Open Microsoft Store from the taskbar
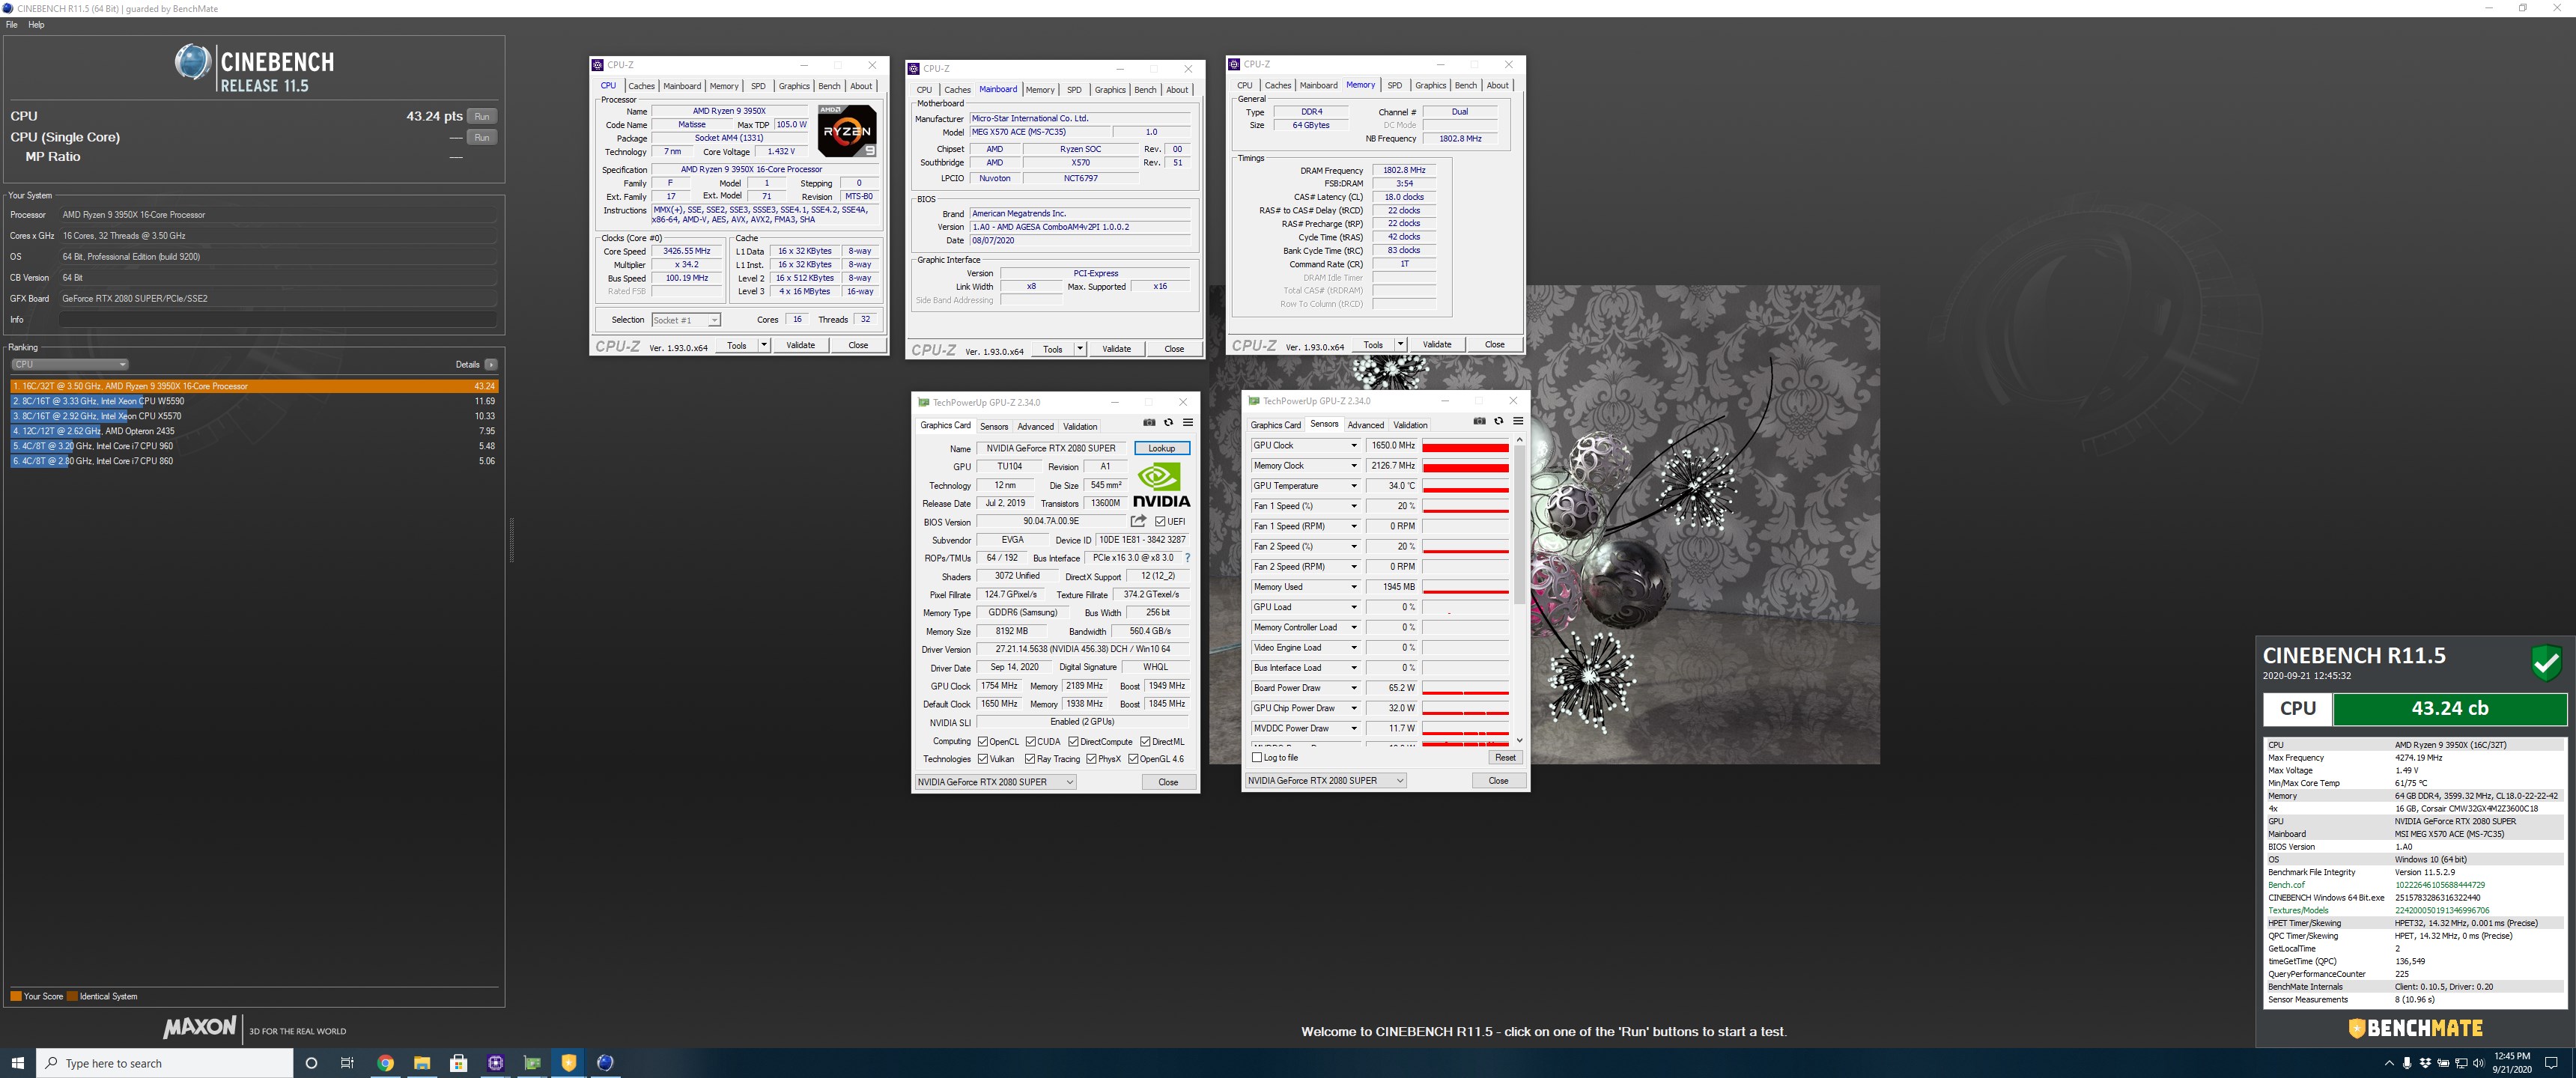Viewport: 2576px width, 1078px height. tap(459, 1063)
